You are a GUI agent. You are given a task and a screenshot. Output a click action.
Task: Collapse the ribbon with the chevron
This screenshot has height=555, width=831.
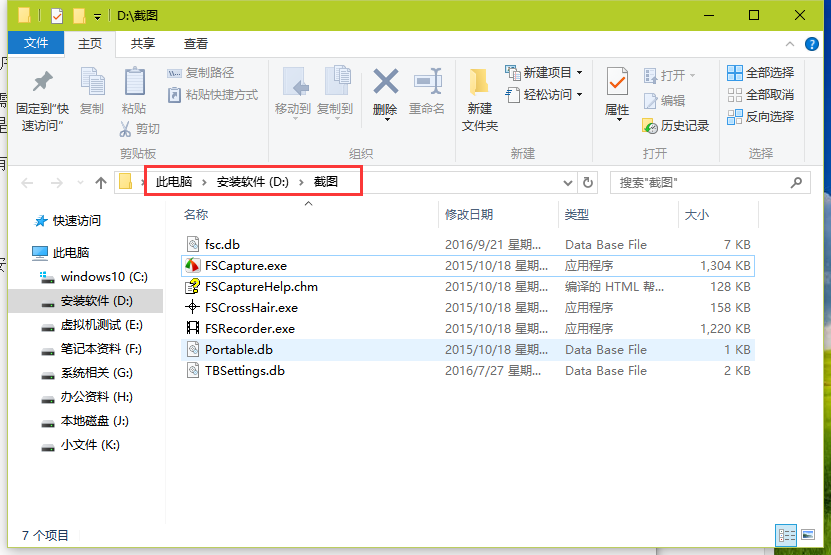791,44
